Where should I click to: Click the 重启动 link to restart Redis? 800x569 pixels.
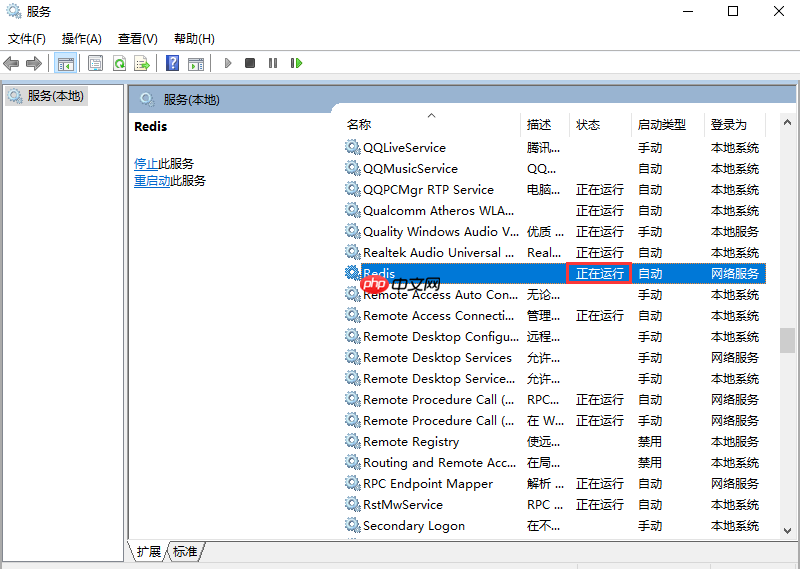tap(152, 181)
